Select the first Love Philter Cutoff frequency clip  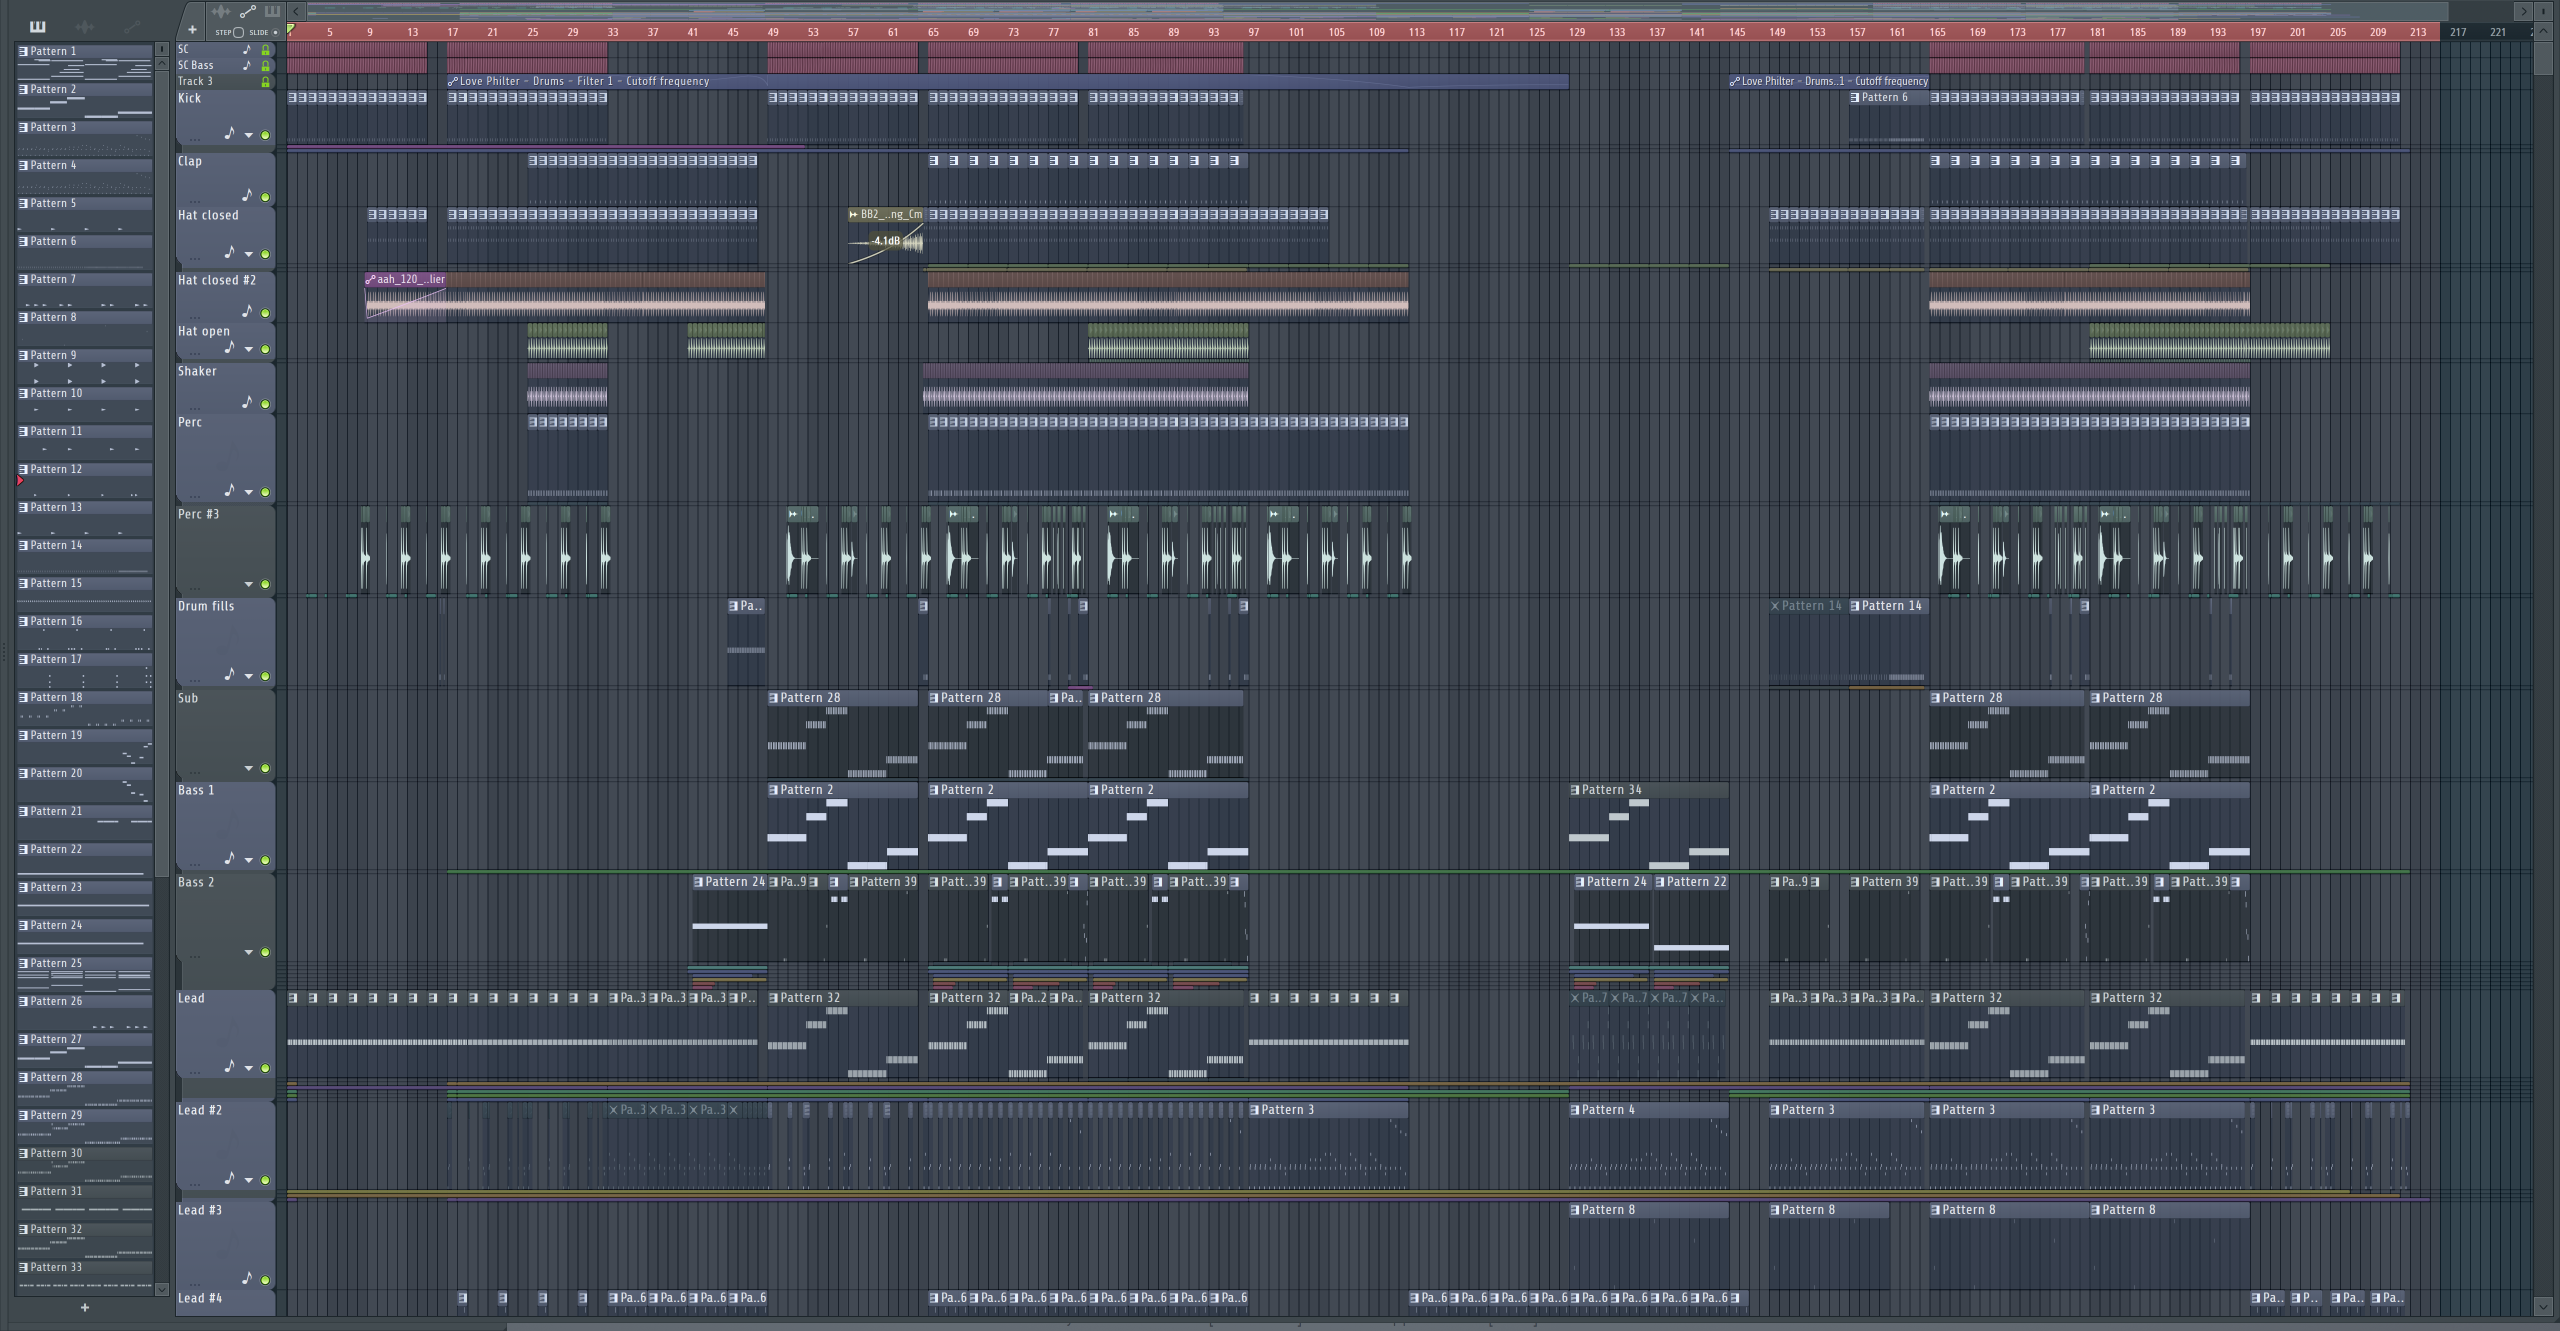(x=1007, y=81)
